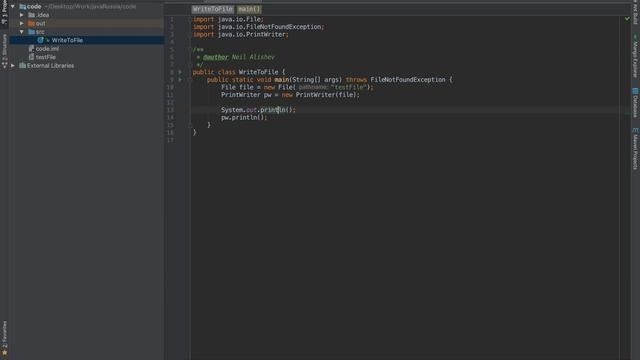
Task: Click the .idea folder icon
Action: pyautogui.click(x=31, y=15)
